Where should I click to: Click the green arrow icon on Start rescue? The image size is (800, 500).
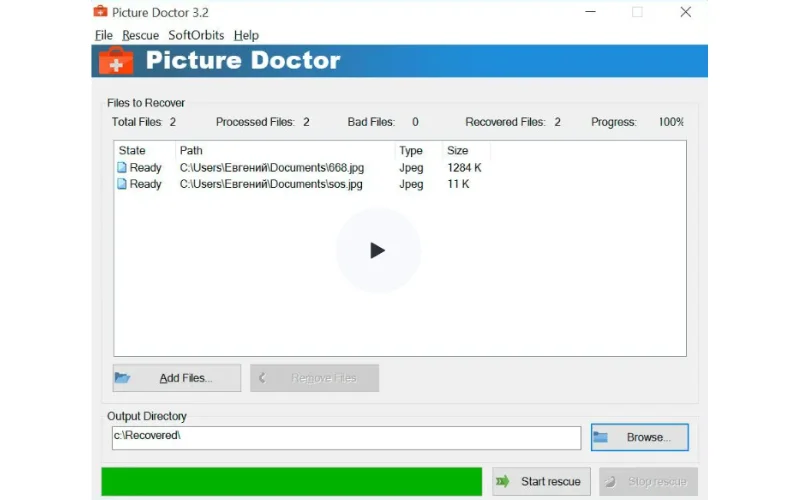coord(503,481)
